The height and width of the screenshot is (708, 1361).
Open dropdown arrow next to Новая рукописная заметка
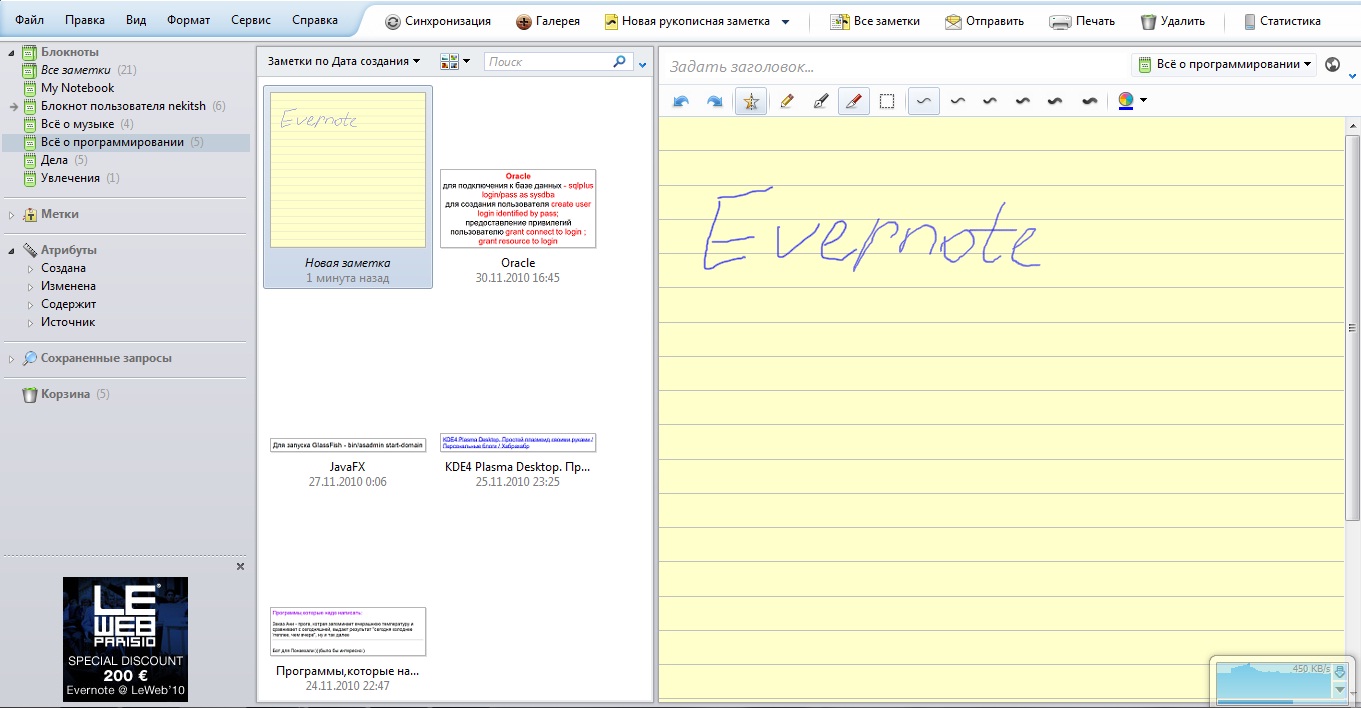pyautogui.click(x=785, y=21)
